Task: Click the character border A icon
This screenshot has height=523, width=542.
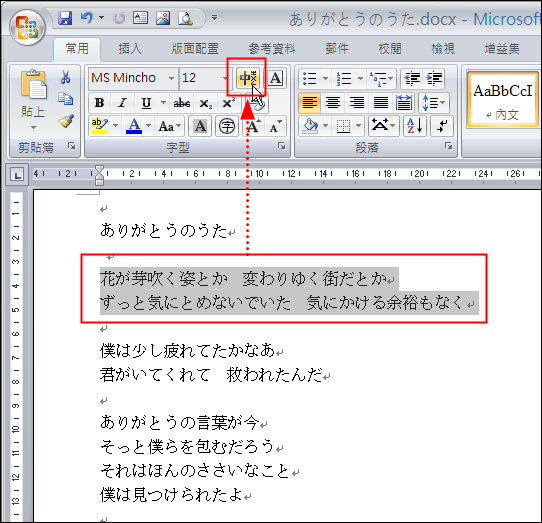Action: (x=276, y=78)
